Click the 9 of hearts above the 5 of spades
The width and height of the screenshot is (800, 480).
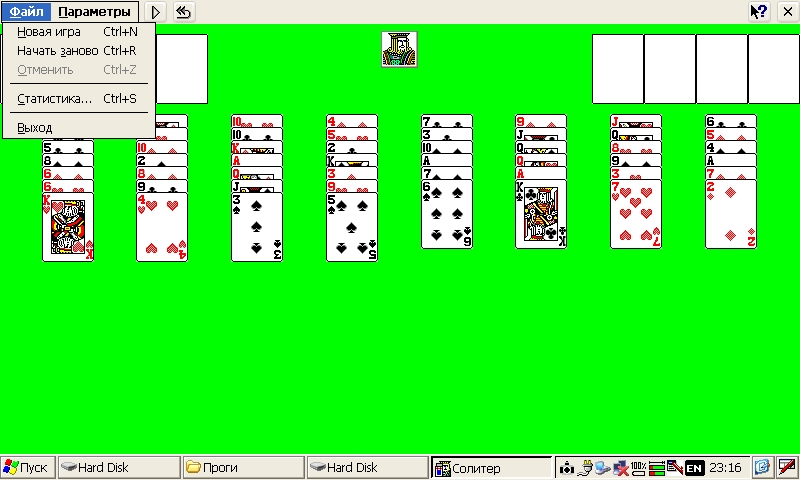[352, 187]
